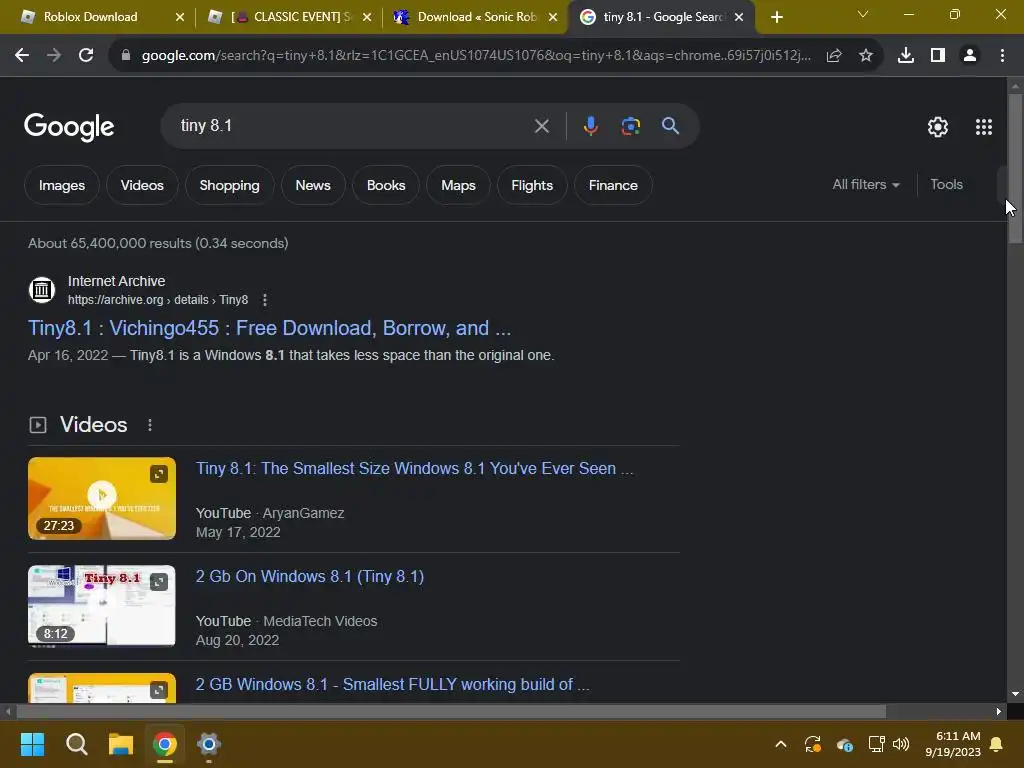This screenshot has width=1024, height=768.
Task: Open the Settings app in taskbar
Action: coord(208,744)
